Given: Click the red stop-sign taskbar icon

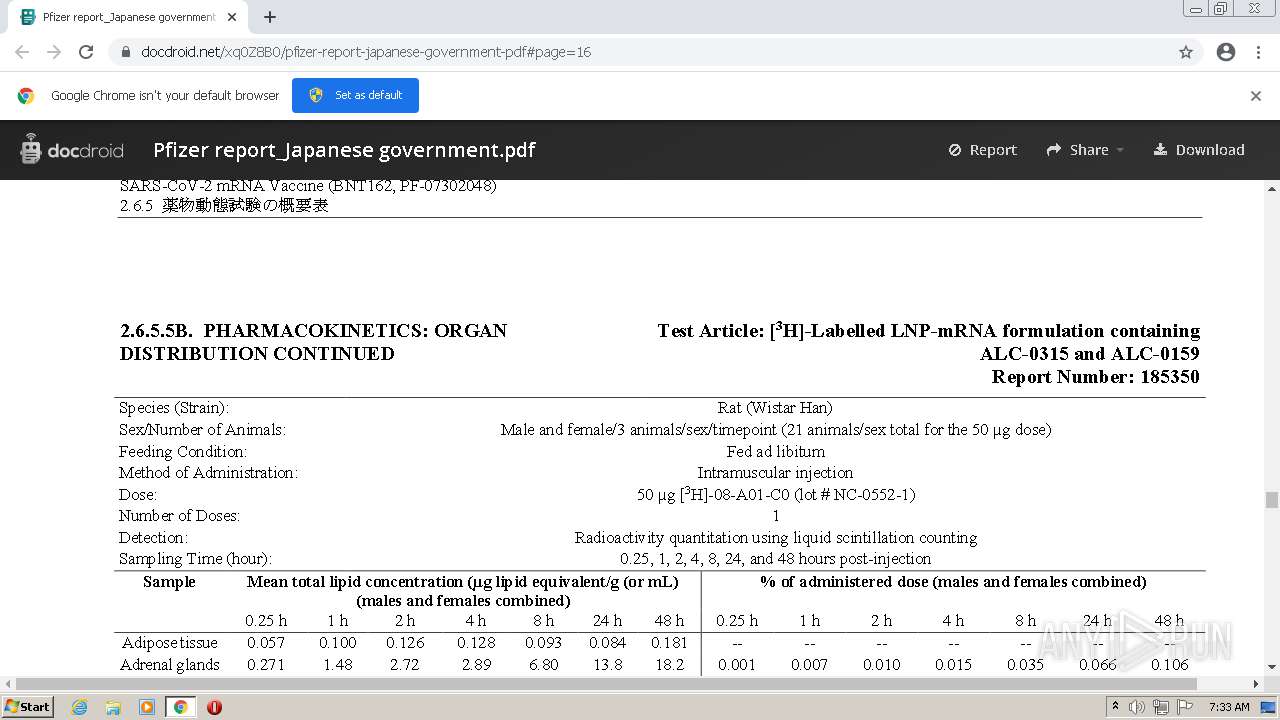Looking at the screenshot, I should pos(214,707).
